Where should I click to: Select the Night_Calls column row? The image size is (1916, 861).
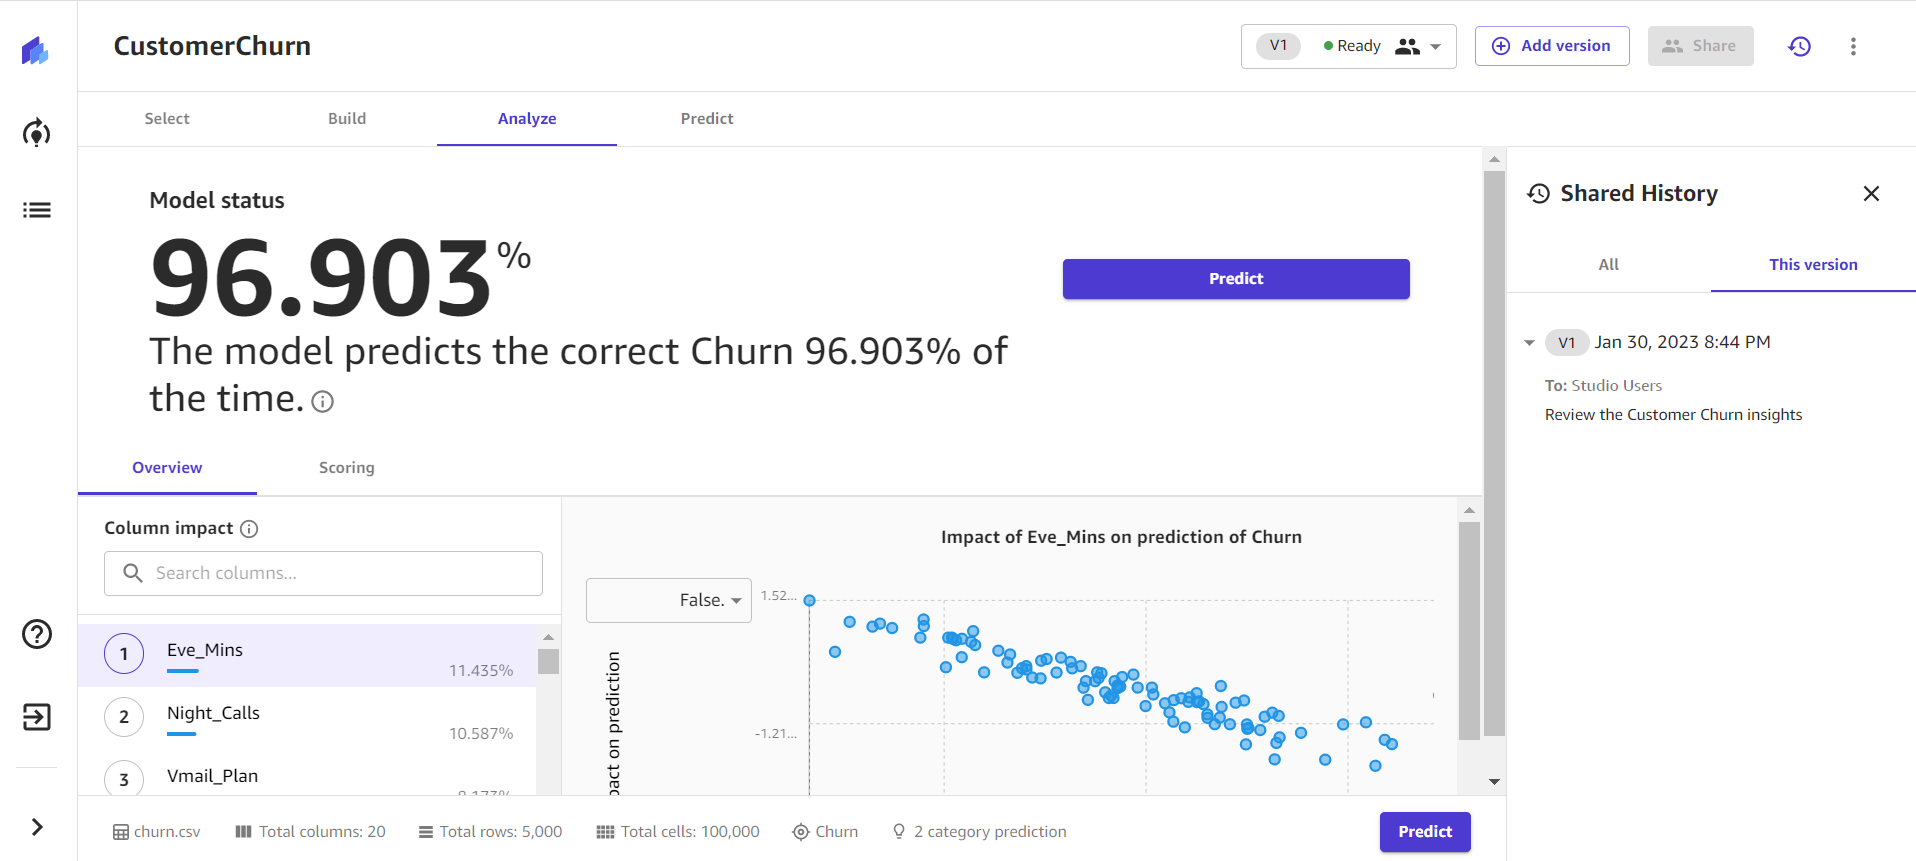tap(308, 718)
